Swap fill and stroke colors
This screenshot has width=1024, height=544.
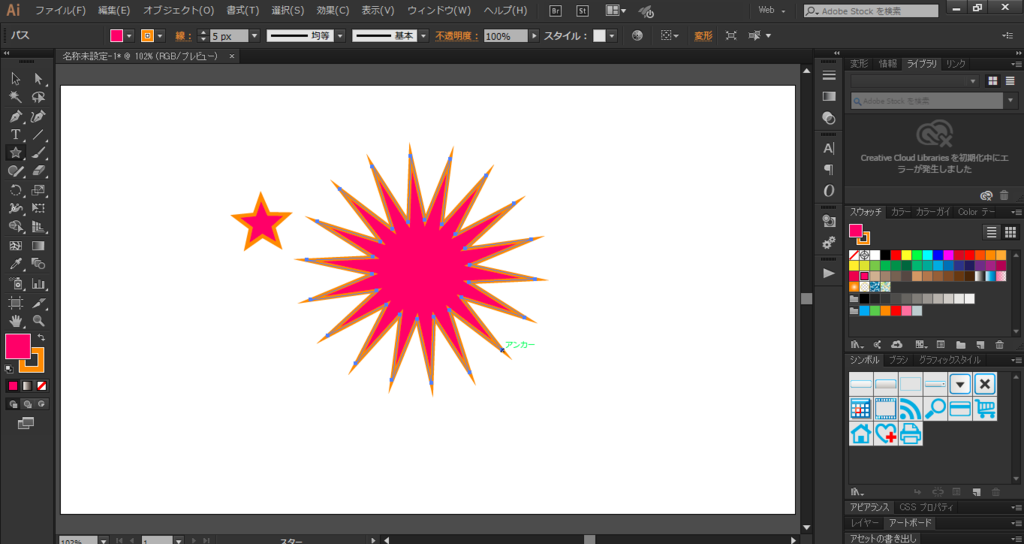(x=41, y=338)
